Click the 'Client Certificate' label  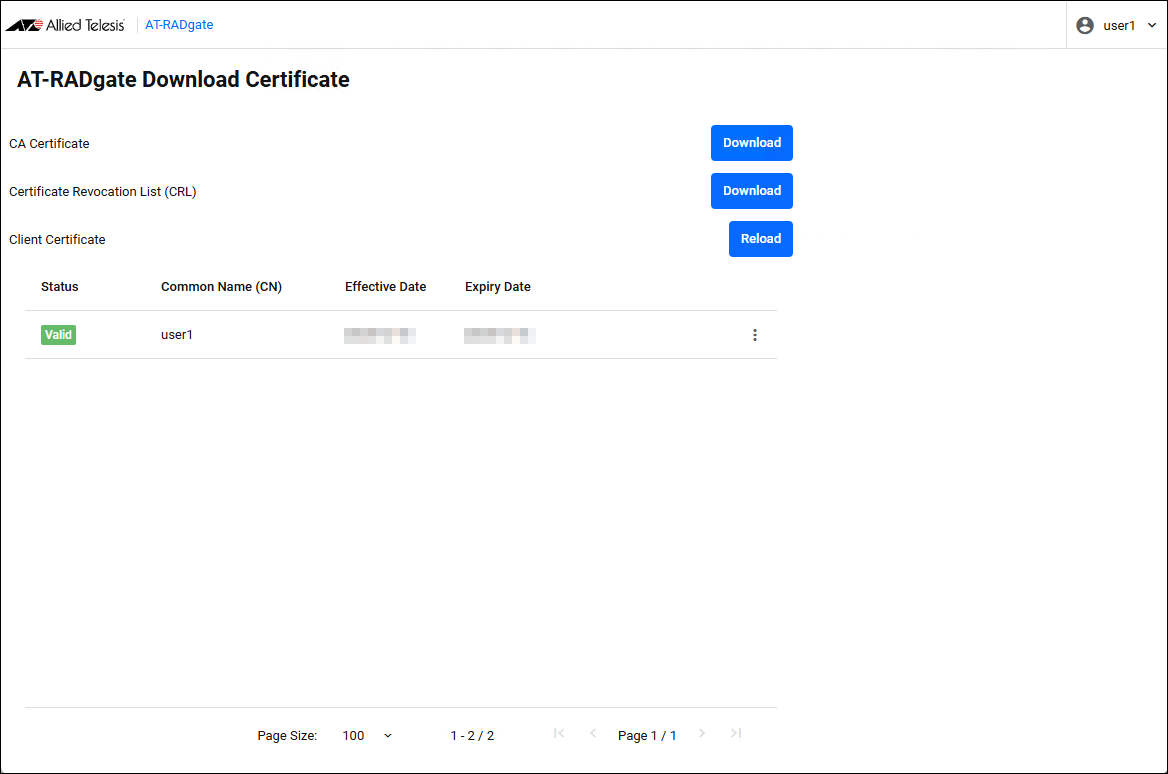57,239
